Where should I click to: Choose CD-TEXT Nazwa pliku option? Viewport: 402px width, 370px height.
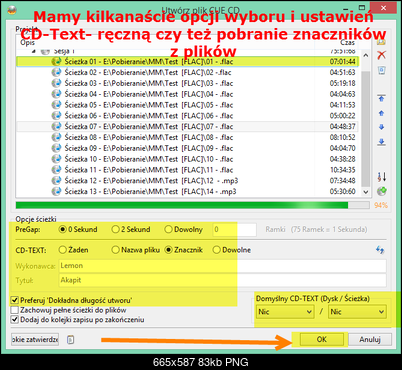pos(115,250)
